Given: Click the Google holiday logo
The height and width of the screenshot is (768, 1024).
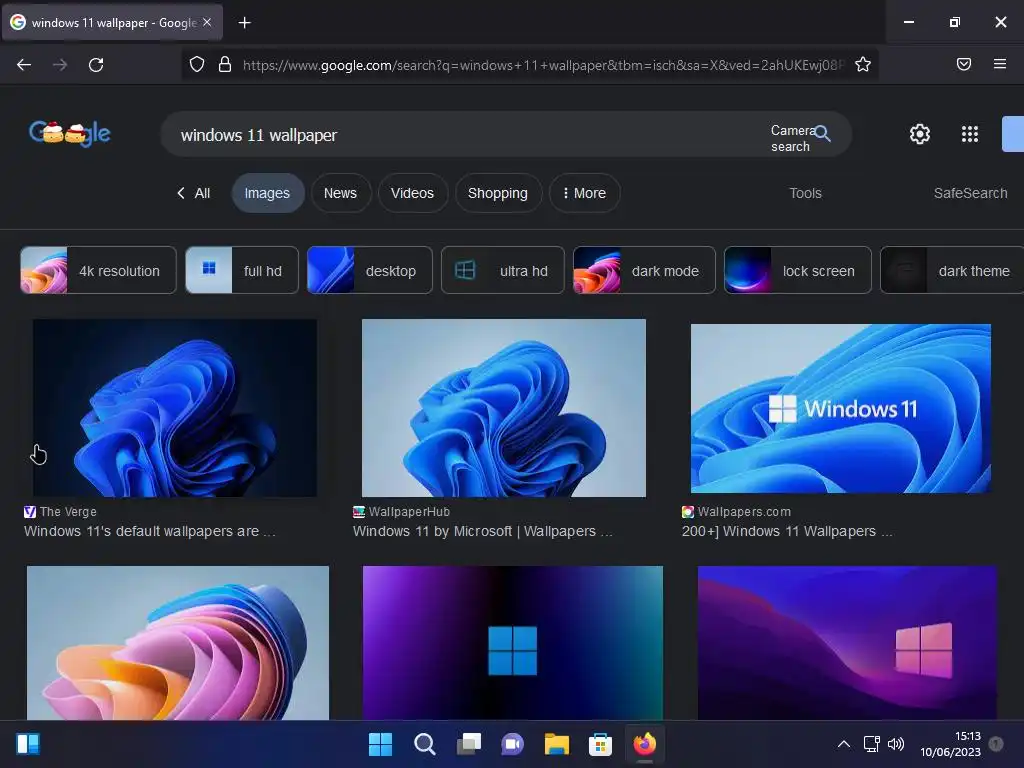Looking at the screenshot, I should point(70,134).
